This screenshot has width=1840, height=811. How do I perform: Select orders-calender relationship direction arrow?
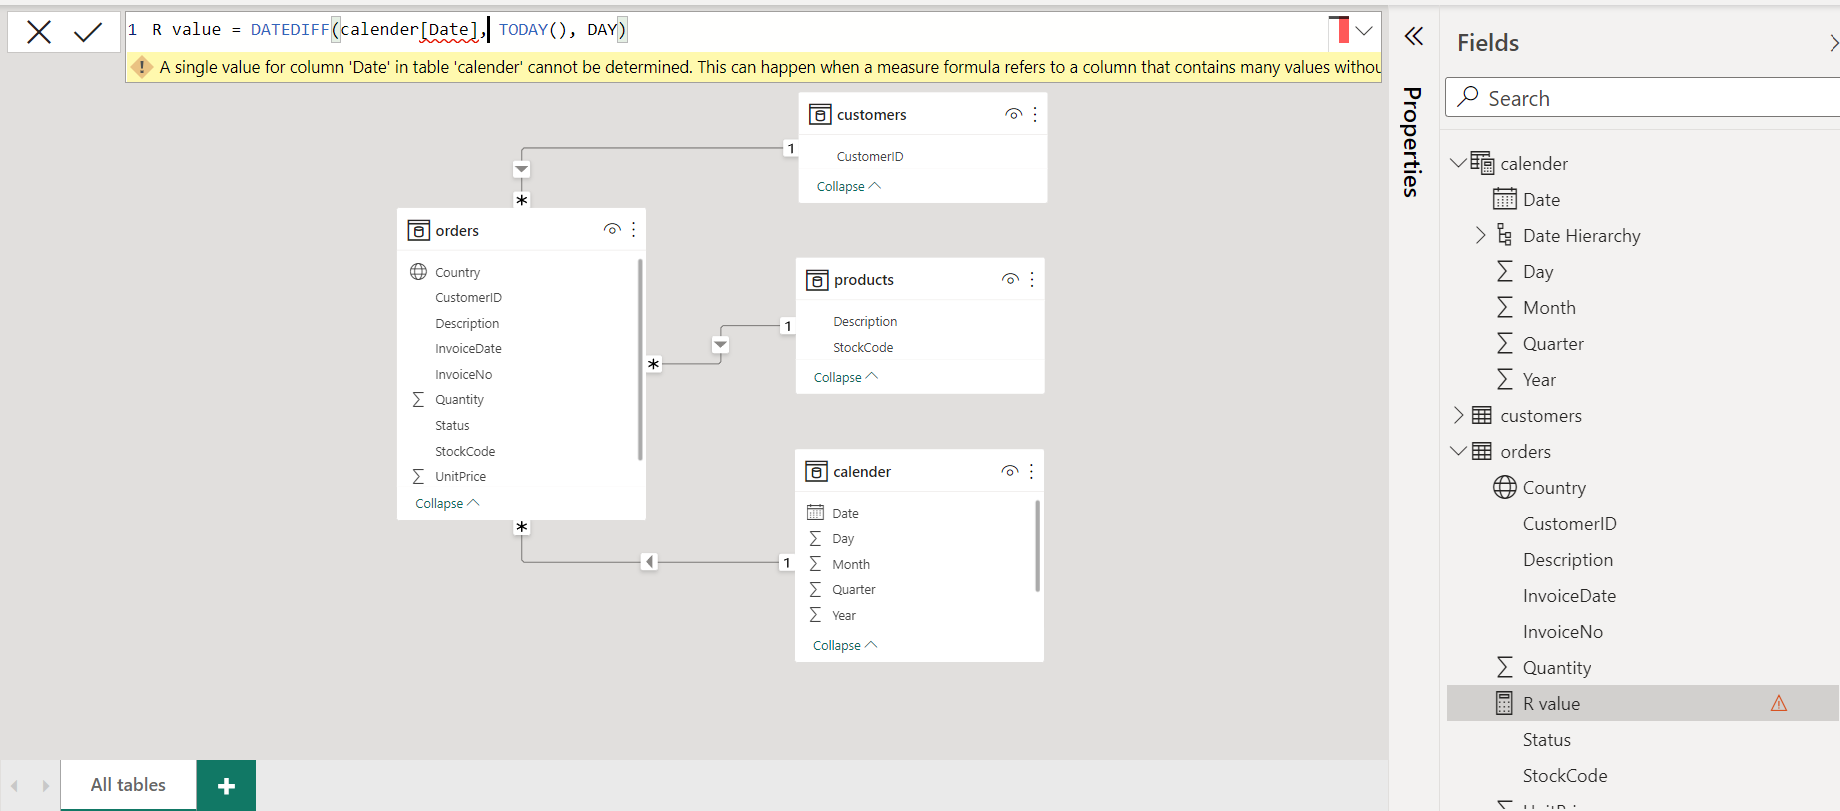point(649,562)
